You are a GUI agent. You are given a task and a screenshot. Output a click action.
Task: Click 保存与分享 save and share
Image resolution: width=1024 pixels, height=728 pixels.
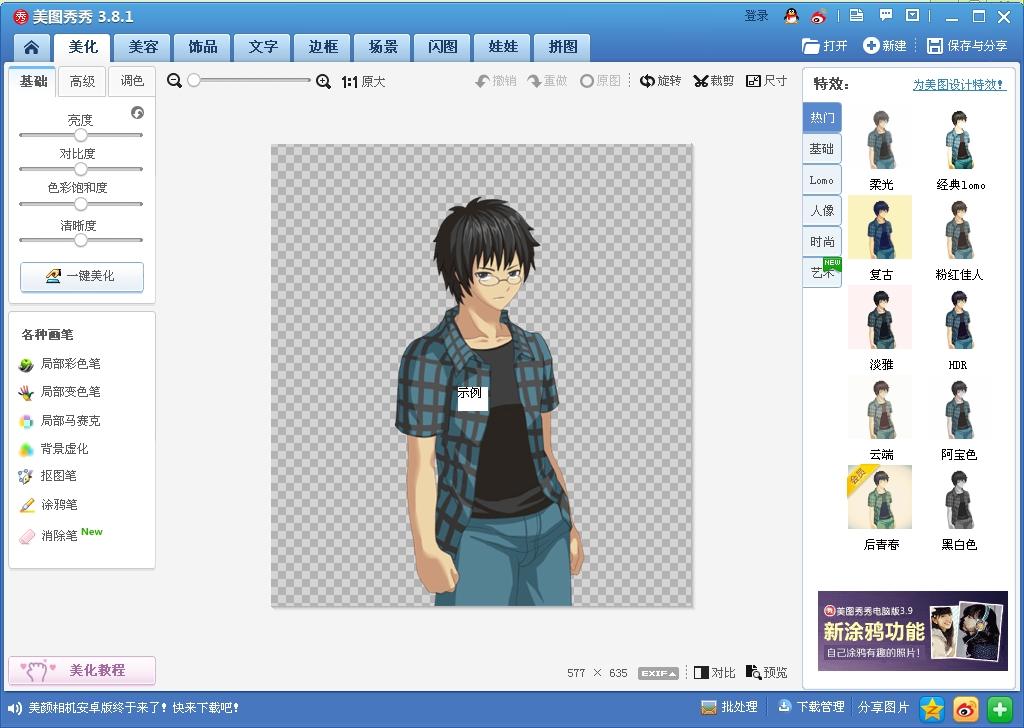pos(967,46)
